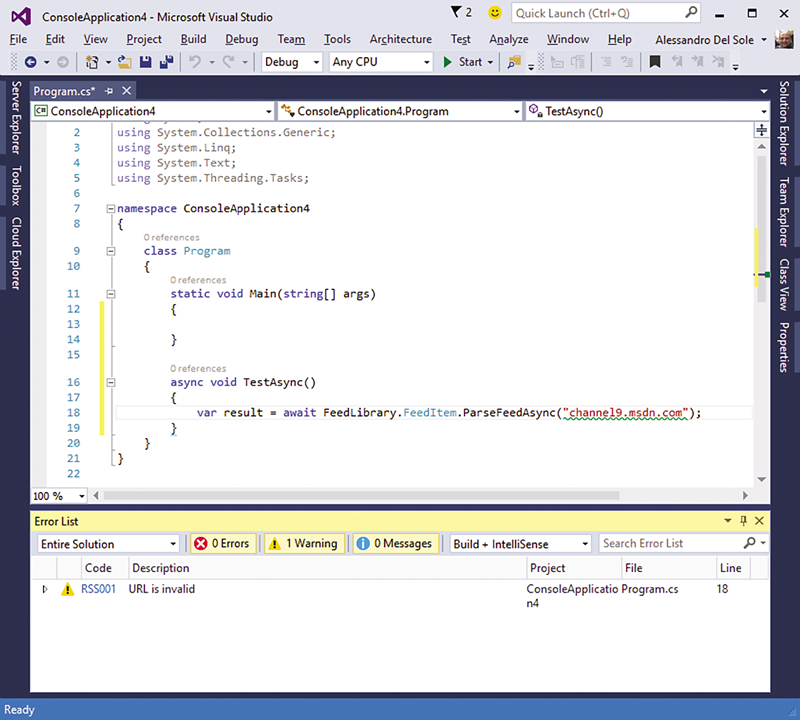Click the New Project toolbar icon
Viewport: 800px width, 720px height.
[92, 62]
